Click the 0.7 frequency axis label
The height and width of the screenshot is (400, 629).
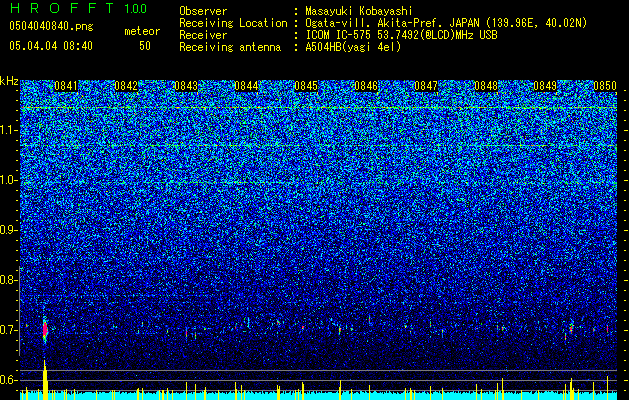tap(6, 330)
